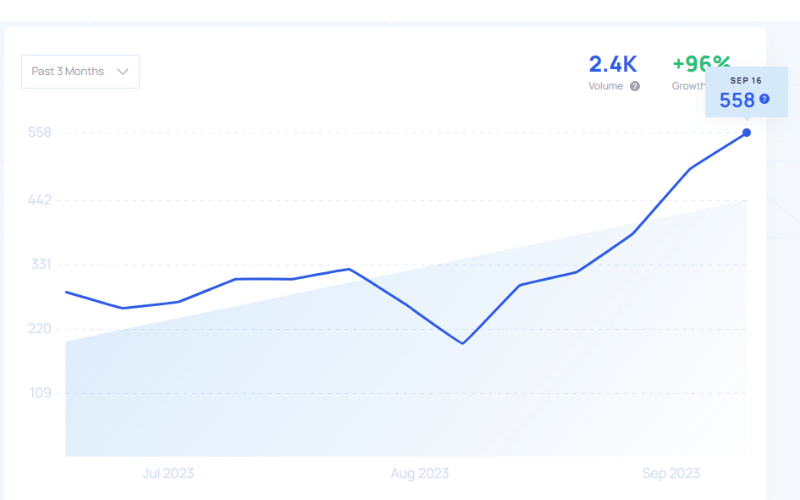
Task: Click the SEP 16 date in the tooltip
Action: click(746, 80)
